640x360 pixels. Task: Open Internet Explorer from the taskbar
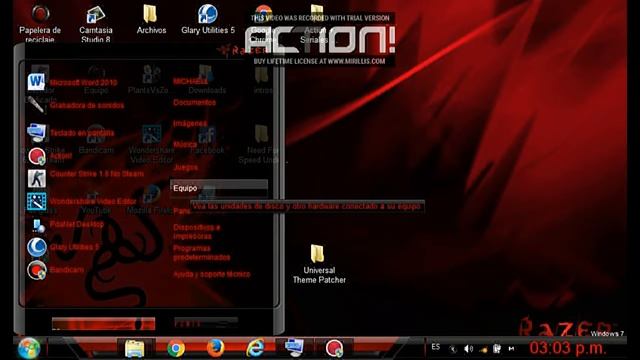pyautogui.click(x=255, y=348)
